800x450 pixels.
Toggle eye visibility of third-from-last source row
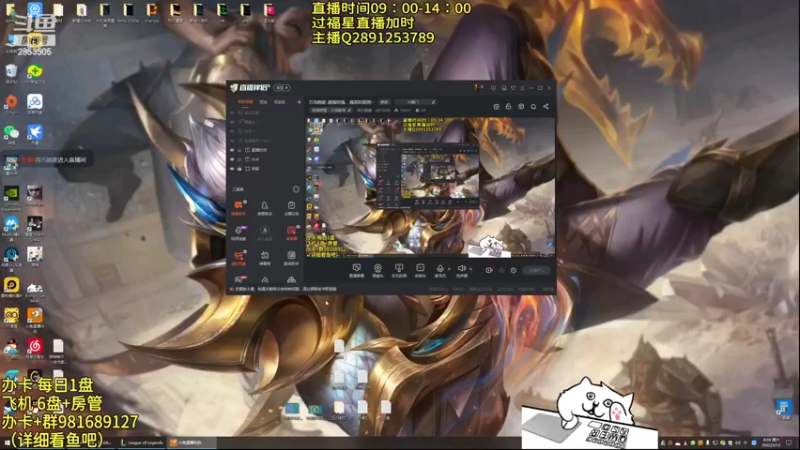tap(232, 150)
